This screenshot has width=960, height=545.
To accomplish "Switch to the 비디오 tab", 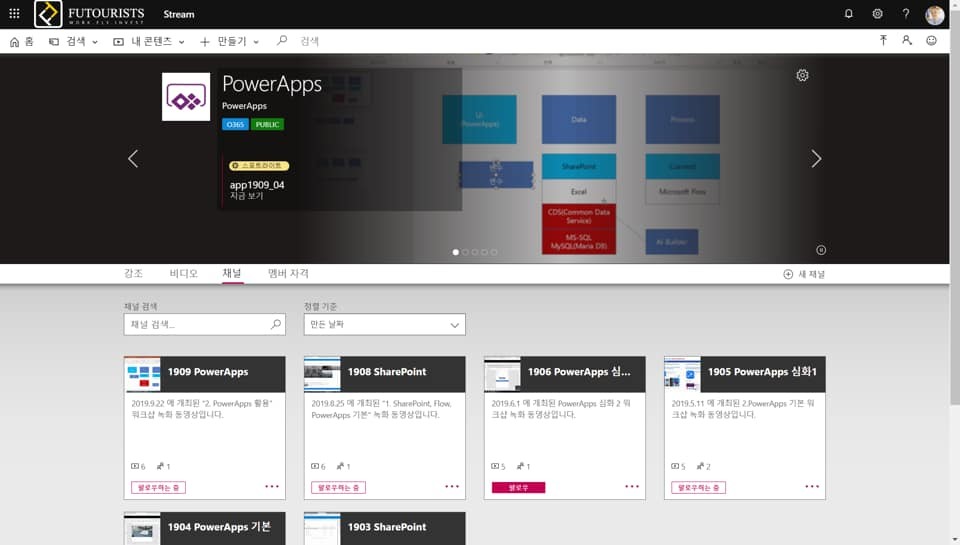I will pos(184,273).
